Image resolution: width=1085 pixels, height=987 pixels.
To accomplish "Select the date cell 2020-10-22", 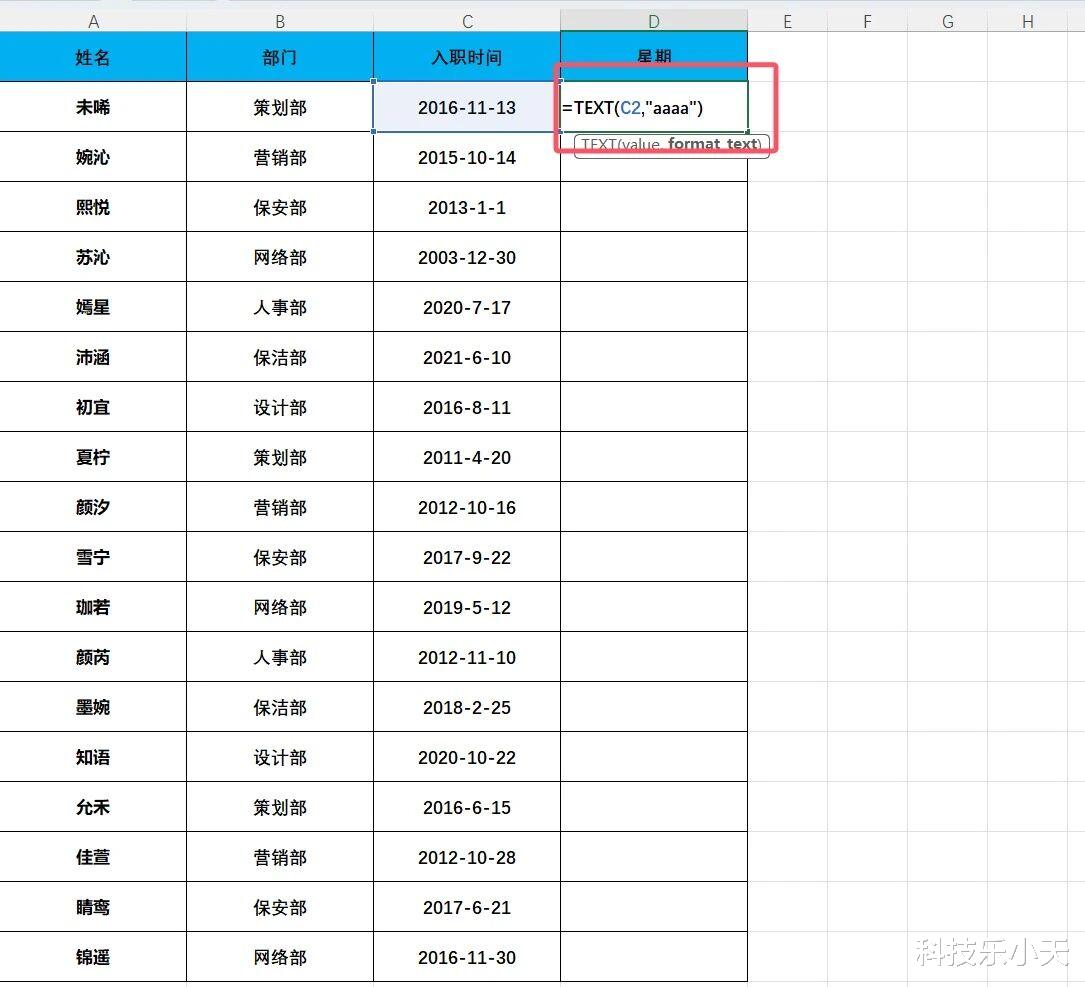I will [x=467, y=757].
